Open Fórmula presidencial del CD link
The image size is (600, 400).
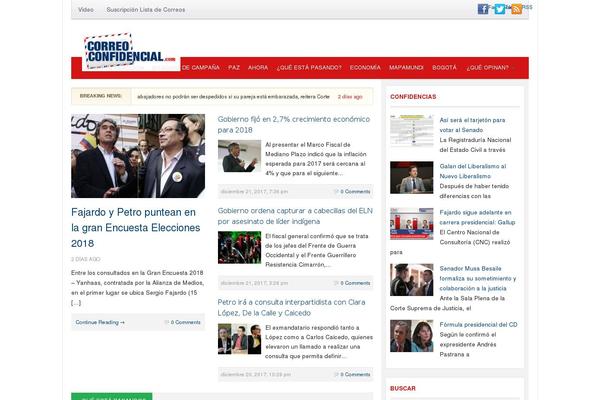tap(478, 325)
